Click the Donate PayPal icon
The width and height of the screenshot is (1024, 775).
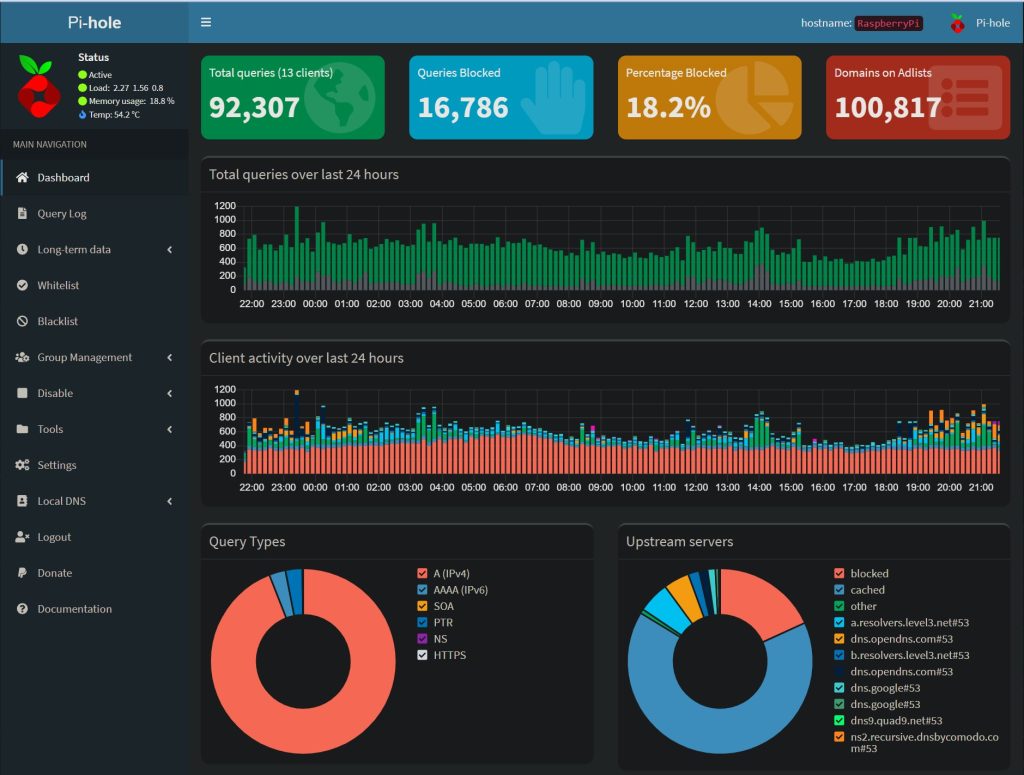[x=22, y=574]
